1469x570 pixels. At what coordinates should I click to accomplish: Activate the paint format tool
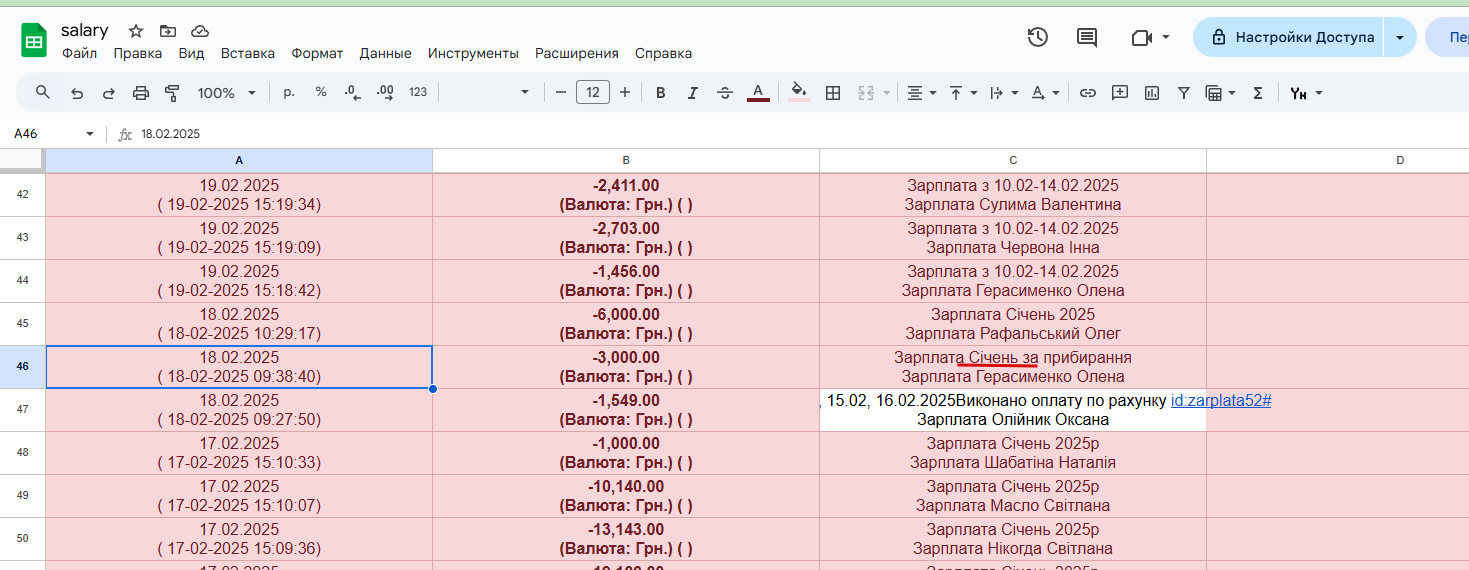pos(172,93)
